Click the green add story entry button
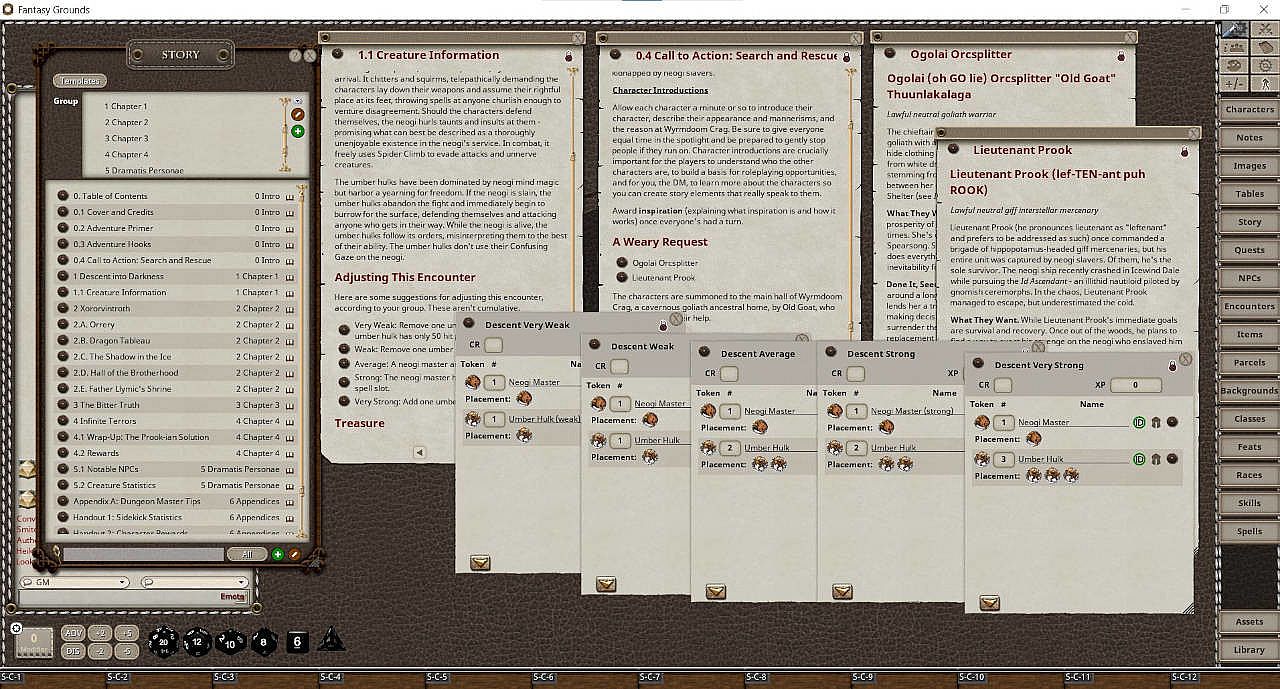Screen dimensions: 1280x689 tap(278, 554)
